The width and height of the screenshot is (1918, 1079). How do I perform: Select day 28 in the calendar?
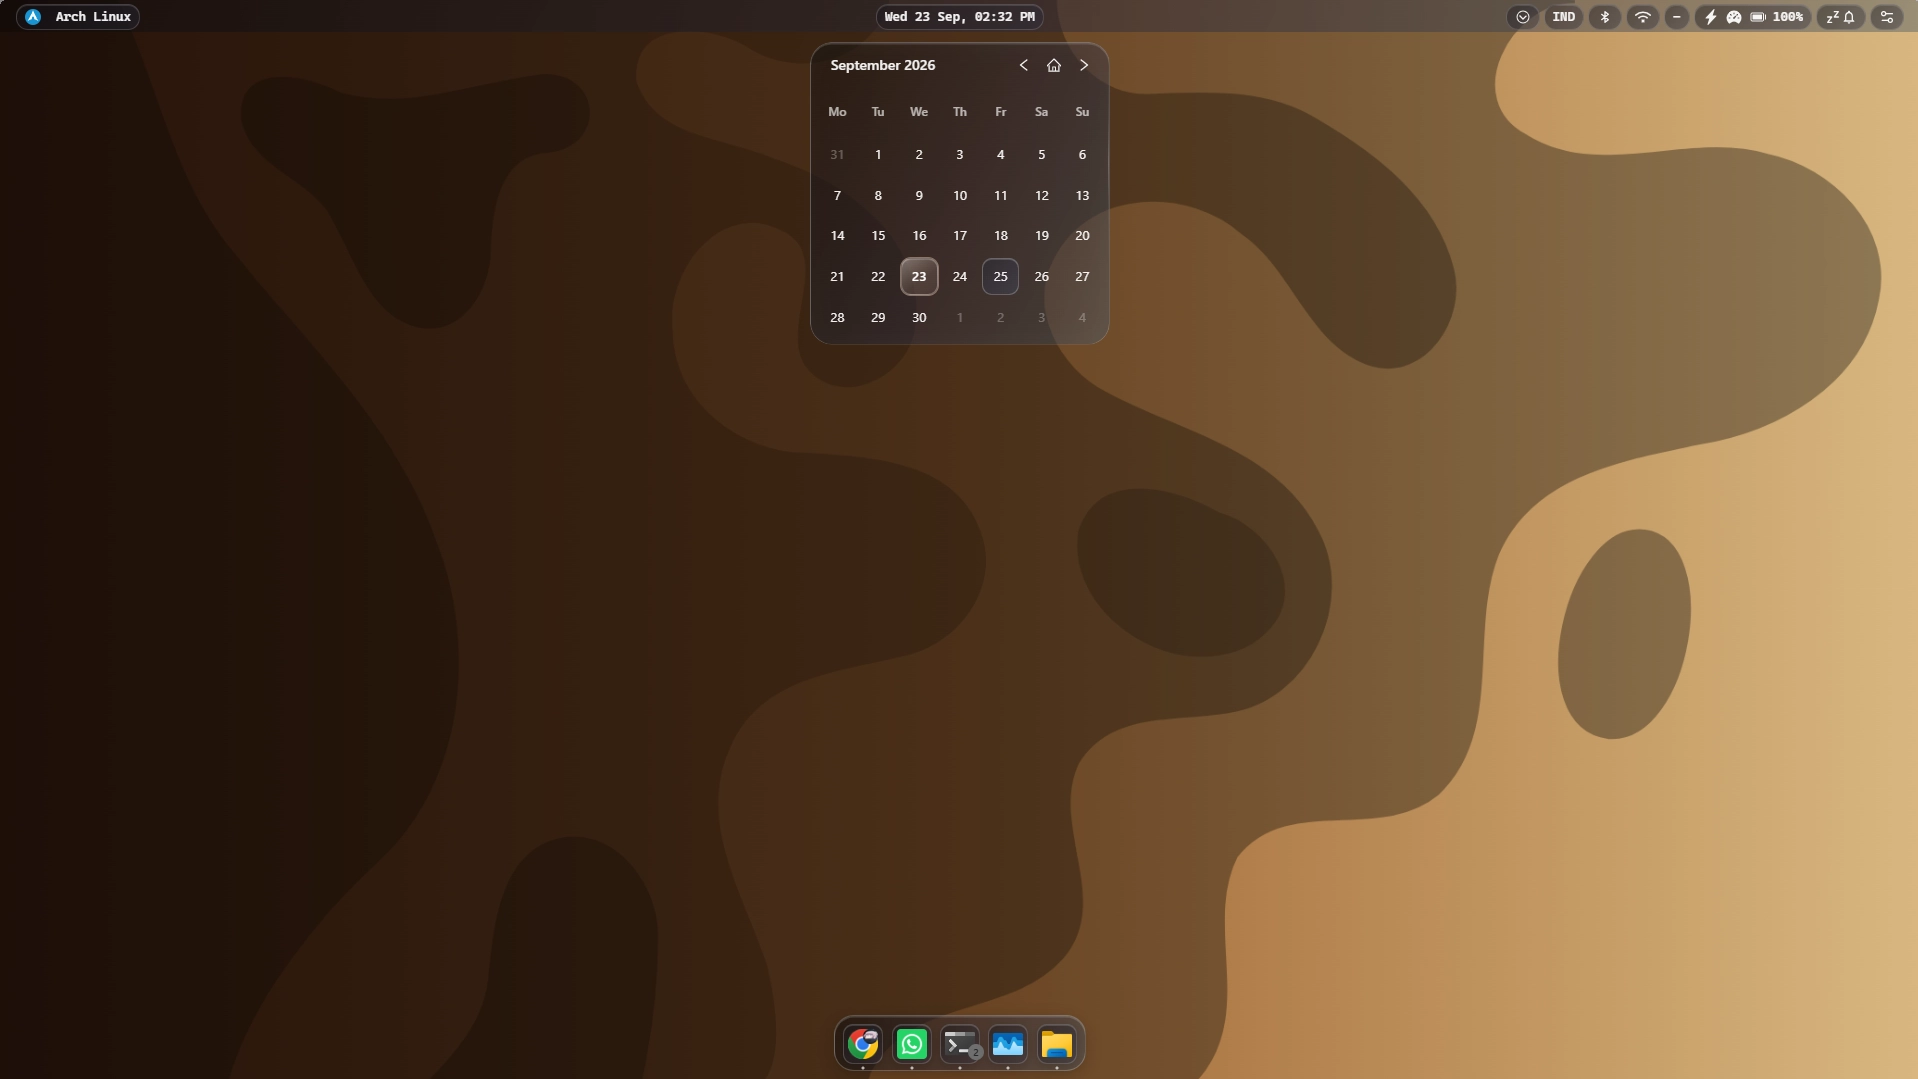(x=837, y=318)
